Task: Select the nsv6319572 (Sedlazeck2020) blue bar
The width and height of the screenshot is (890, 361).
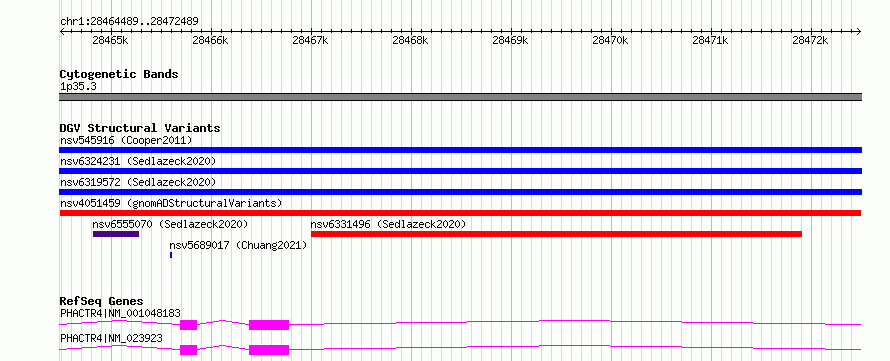Action: click(460, 192)
